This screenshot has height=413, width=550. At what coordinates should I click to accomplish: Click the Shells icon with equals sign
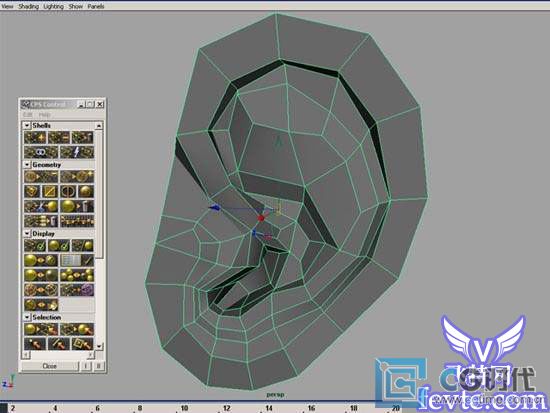59,137
